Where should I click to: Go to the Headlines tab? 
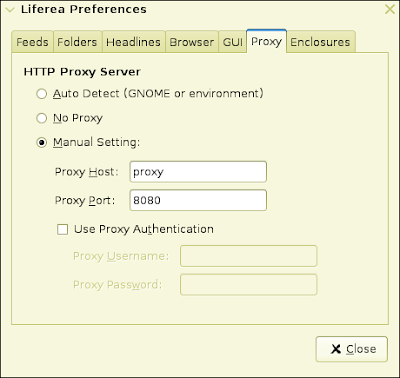(133, 42)
